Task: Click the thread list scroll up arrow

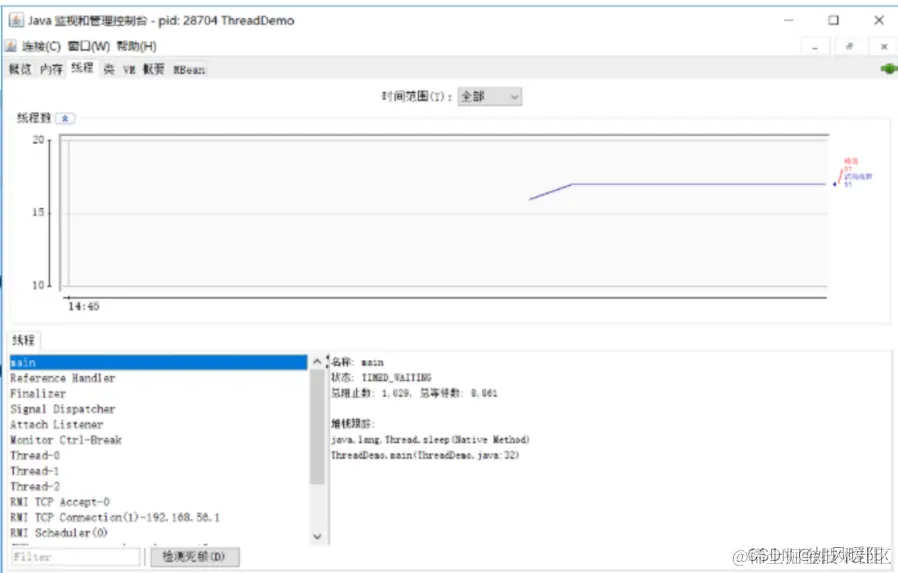Action: coord(317,362)
